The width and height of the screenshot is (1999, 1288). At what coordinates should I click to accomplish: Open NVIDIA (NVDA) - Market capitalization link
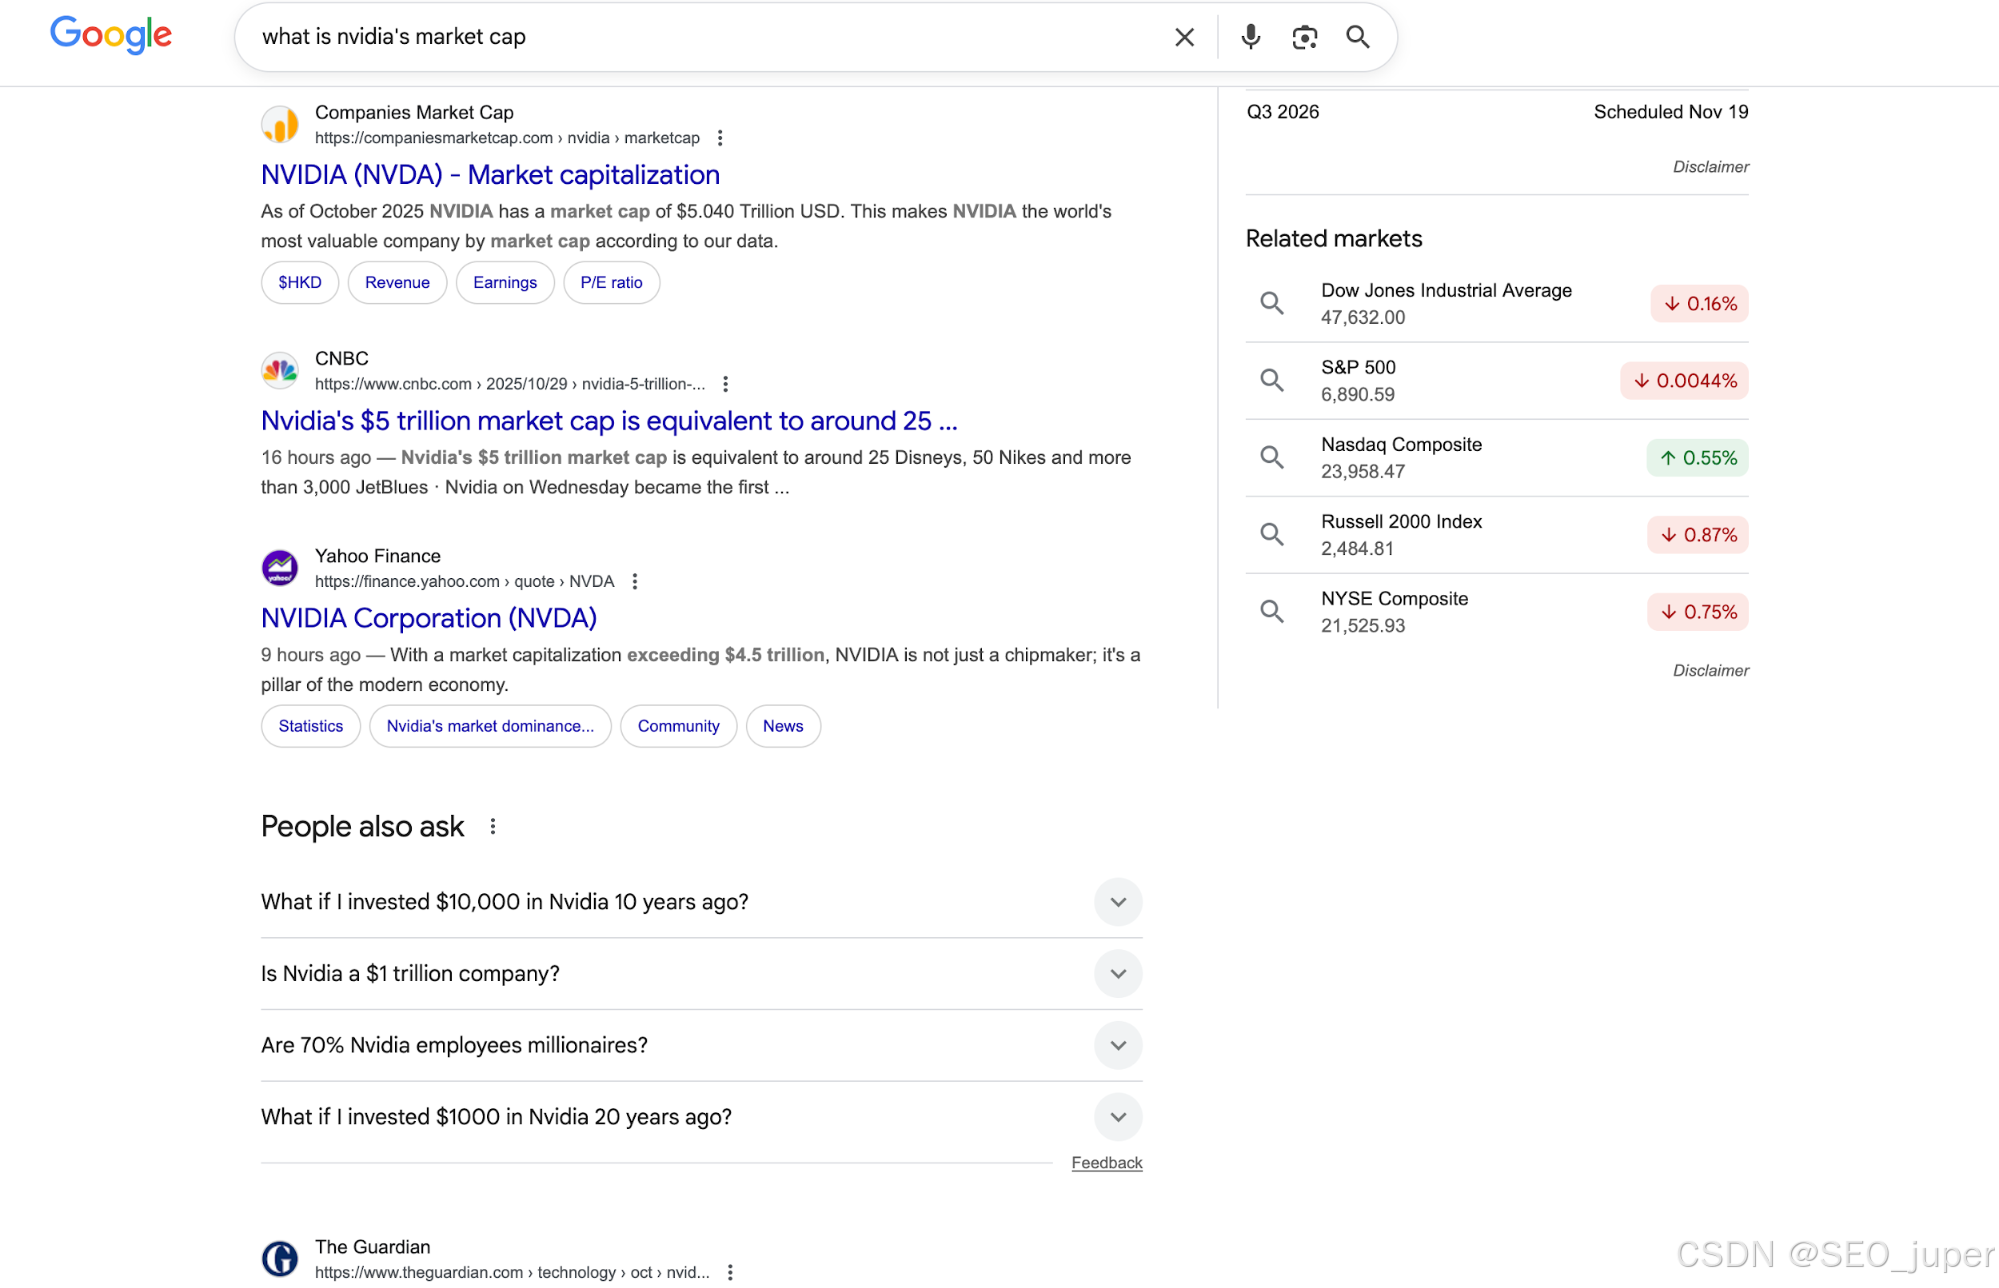[490, 175]
